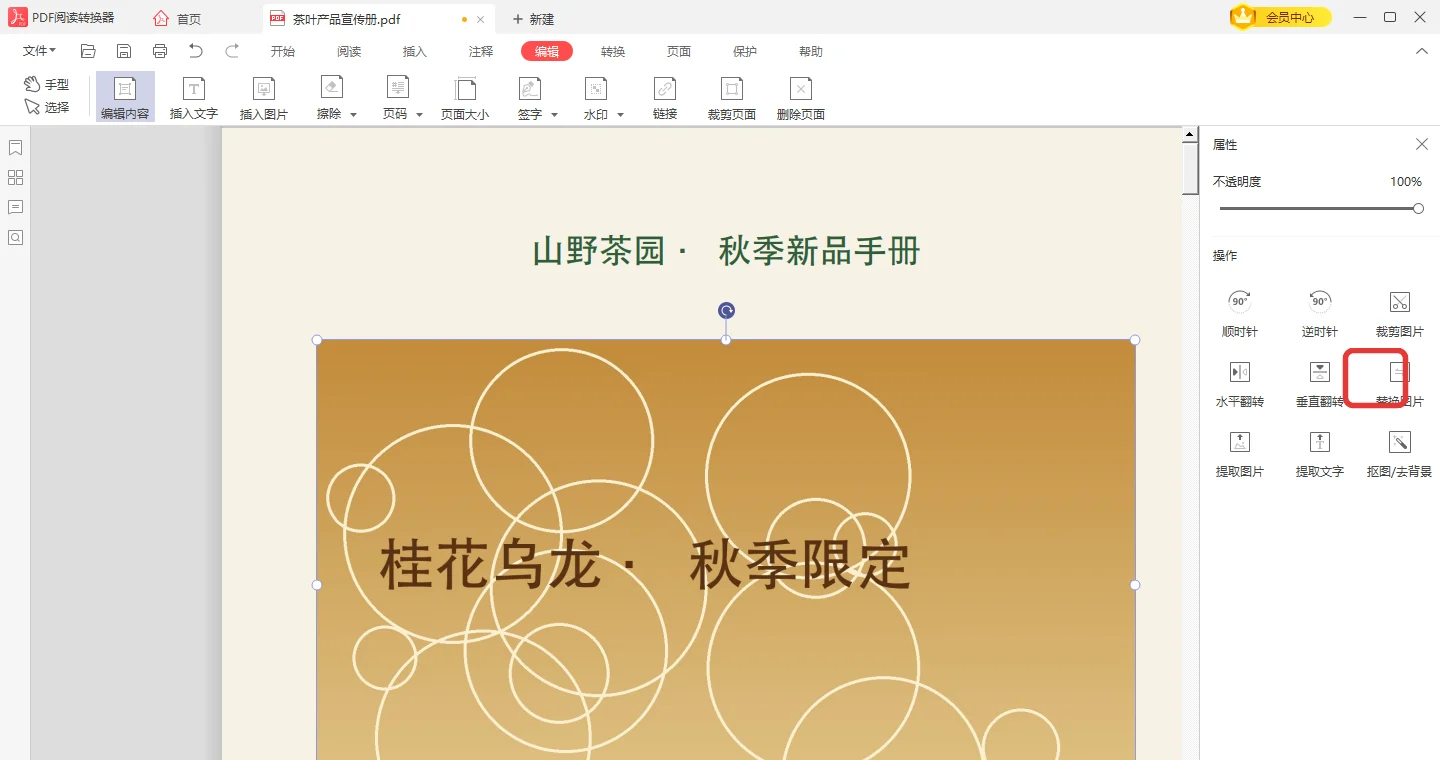
Task: Expand the Erase (擦除) dropdown arrow
Action: (353, 115)
